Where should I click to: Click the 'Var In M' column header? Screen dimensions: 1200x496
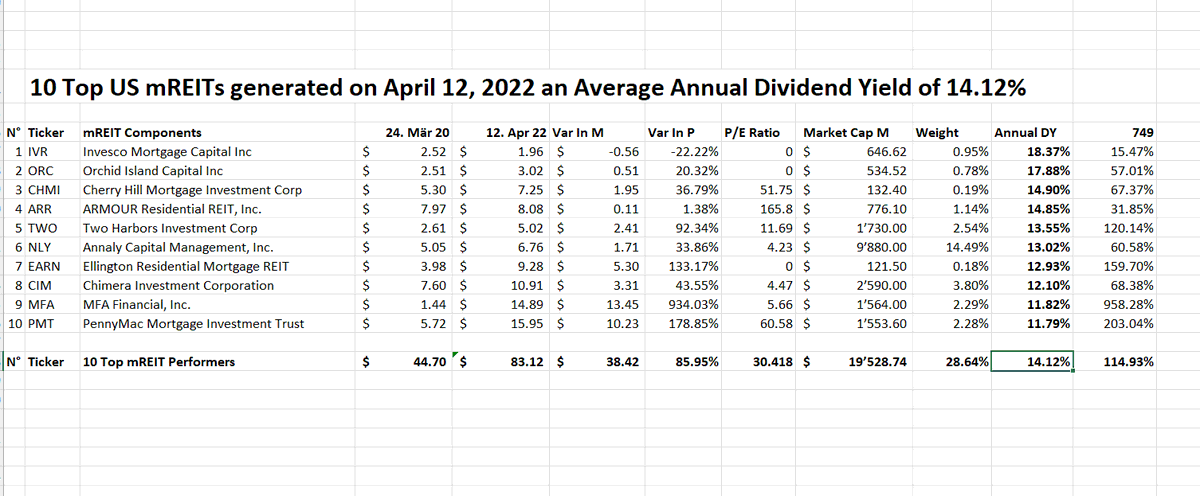coord(579,132)
